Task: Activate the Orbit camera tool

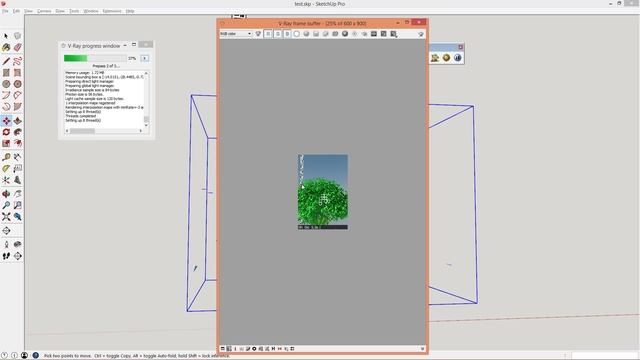Action: [x=6, y=194]
